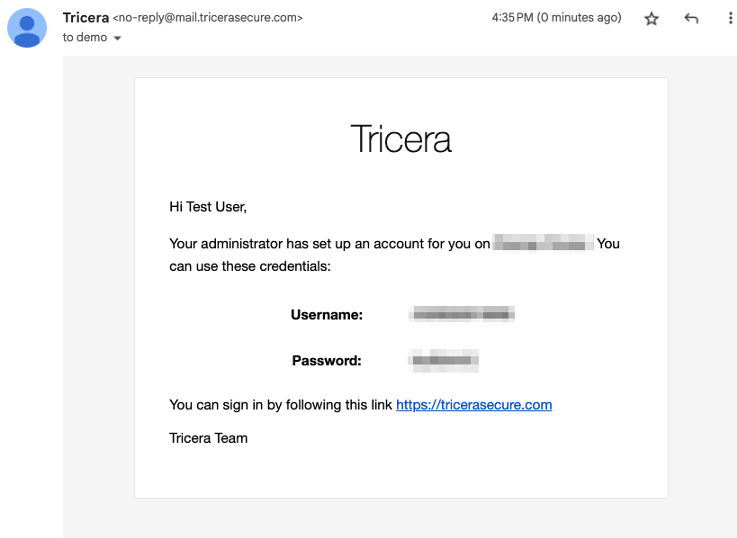The image size is (737, 538).
Task: Click the "can use these credentials:" line
Action: pos(250,266)
